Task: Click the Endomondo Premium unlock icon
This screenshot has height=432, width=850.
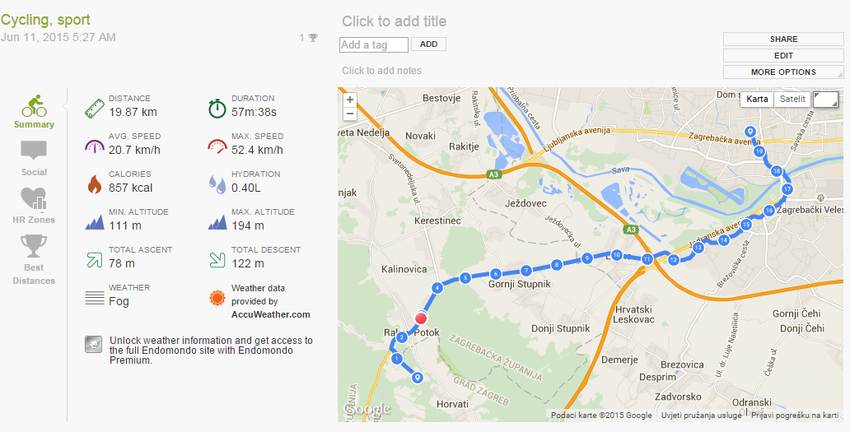Action: [92, 343]
